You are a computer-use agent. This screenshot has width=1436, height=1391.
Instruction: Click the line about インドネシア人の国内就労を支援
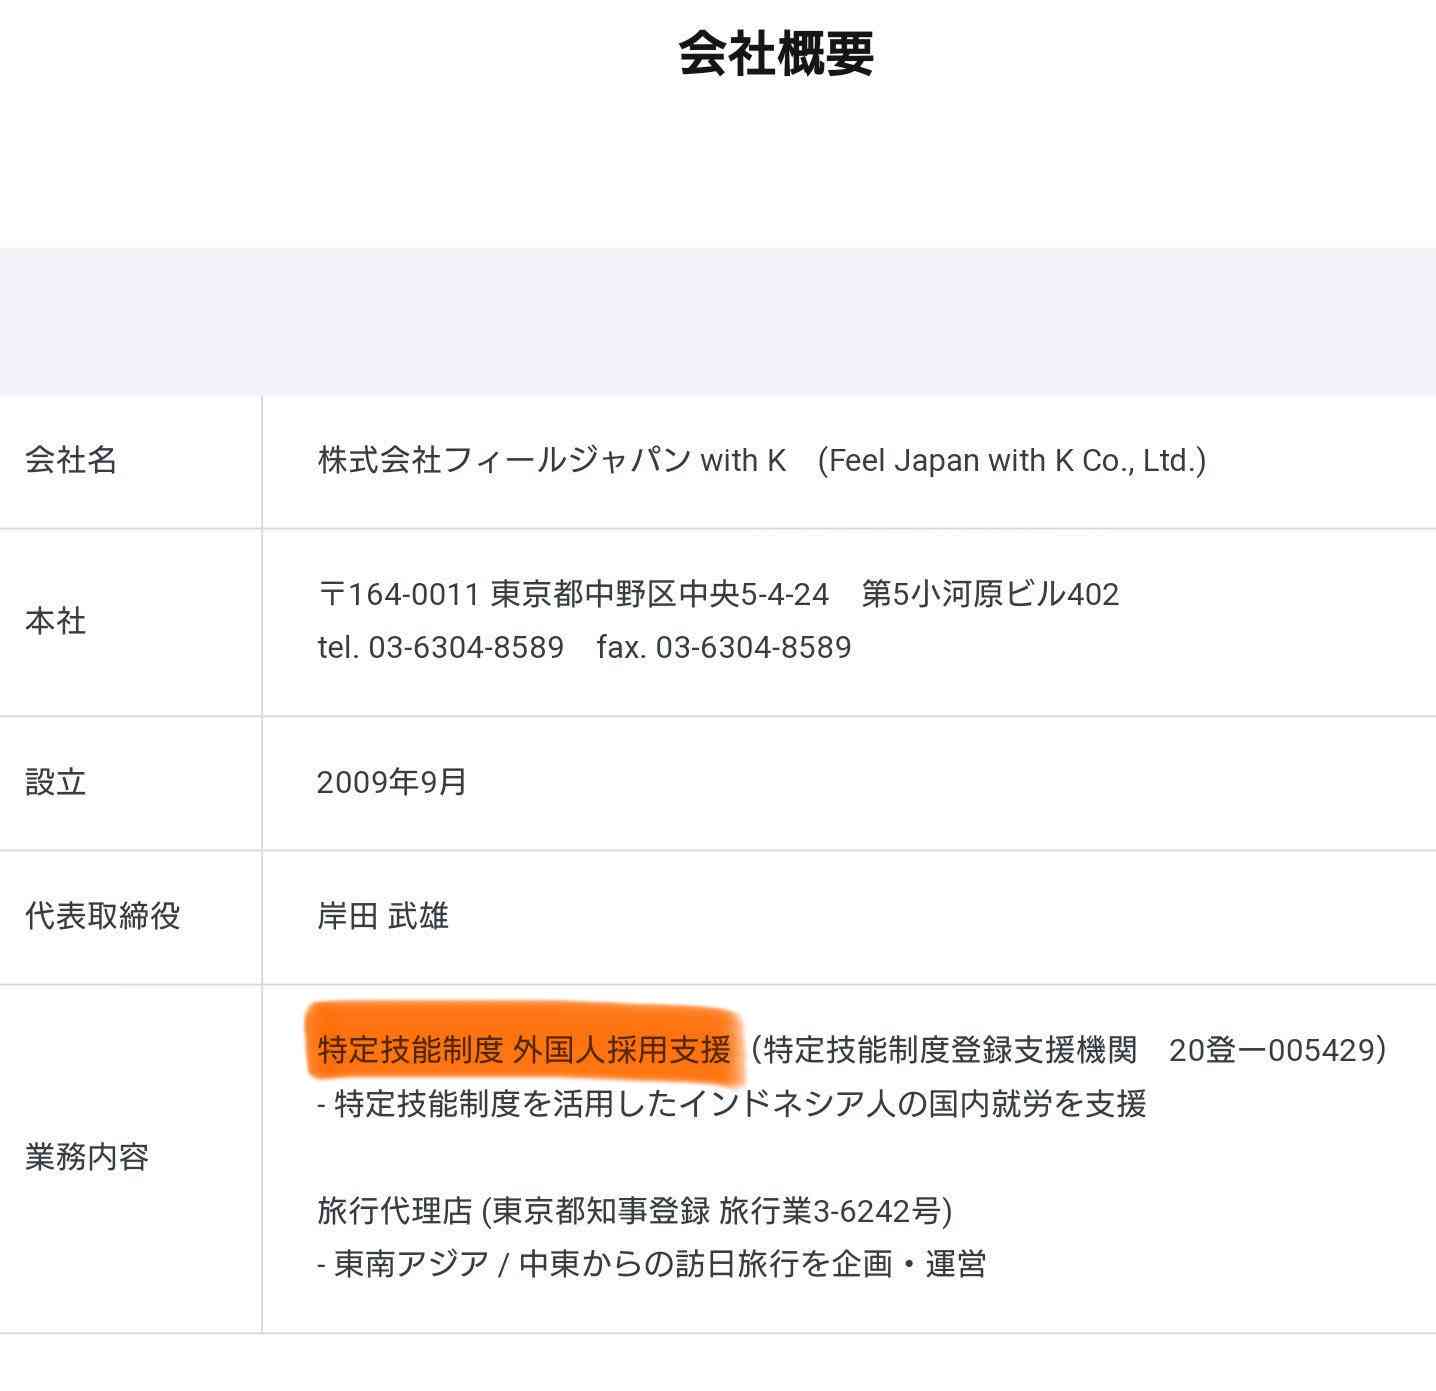tap(731, 1104)
